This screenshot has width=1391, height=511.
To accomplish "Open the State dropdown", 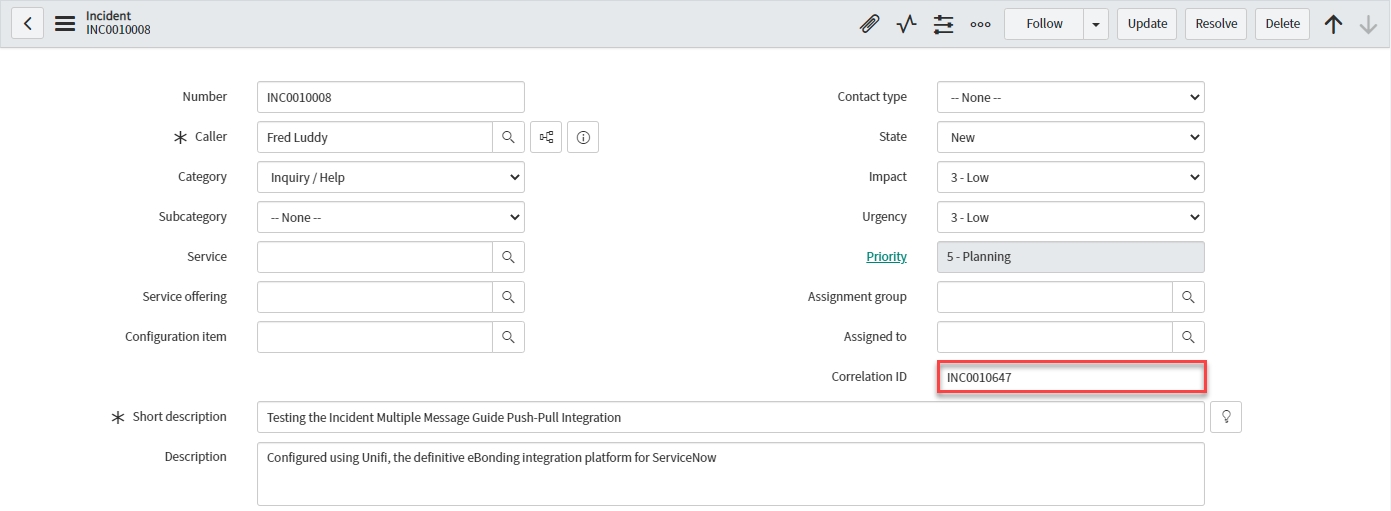I will pyautogui.click(x=1070, y=137).
